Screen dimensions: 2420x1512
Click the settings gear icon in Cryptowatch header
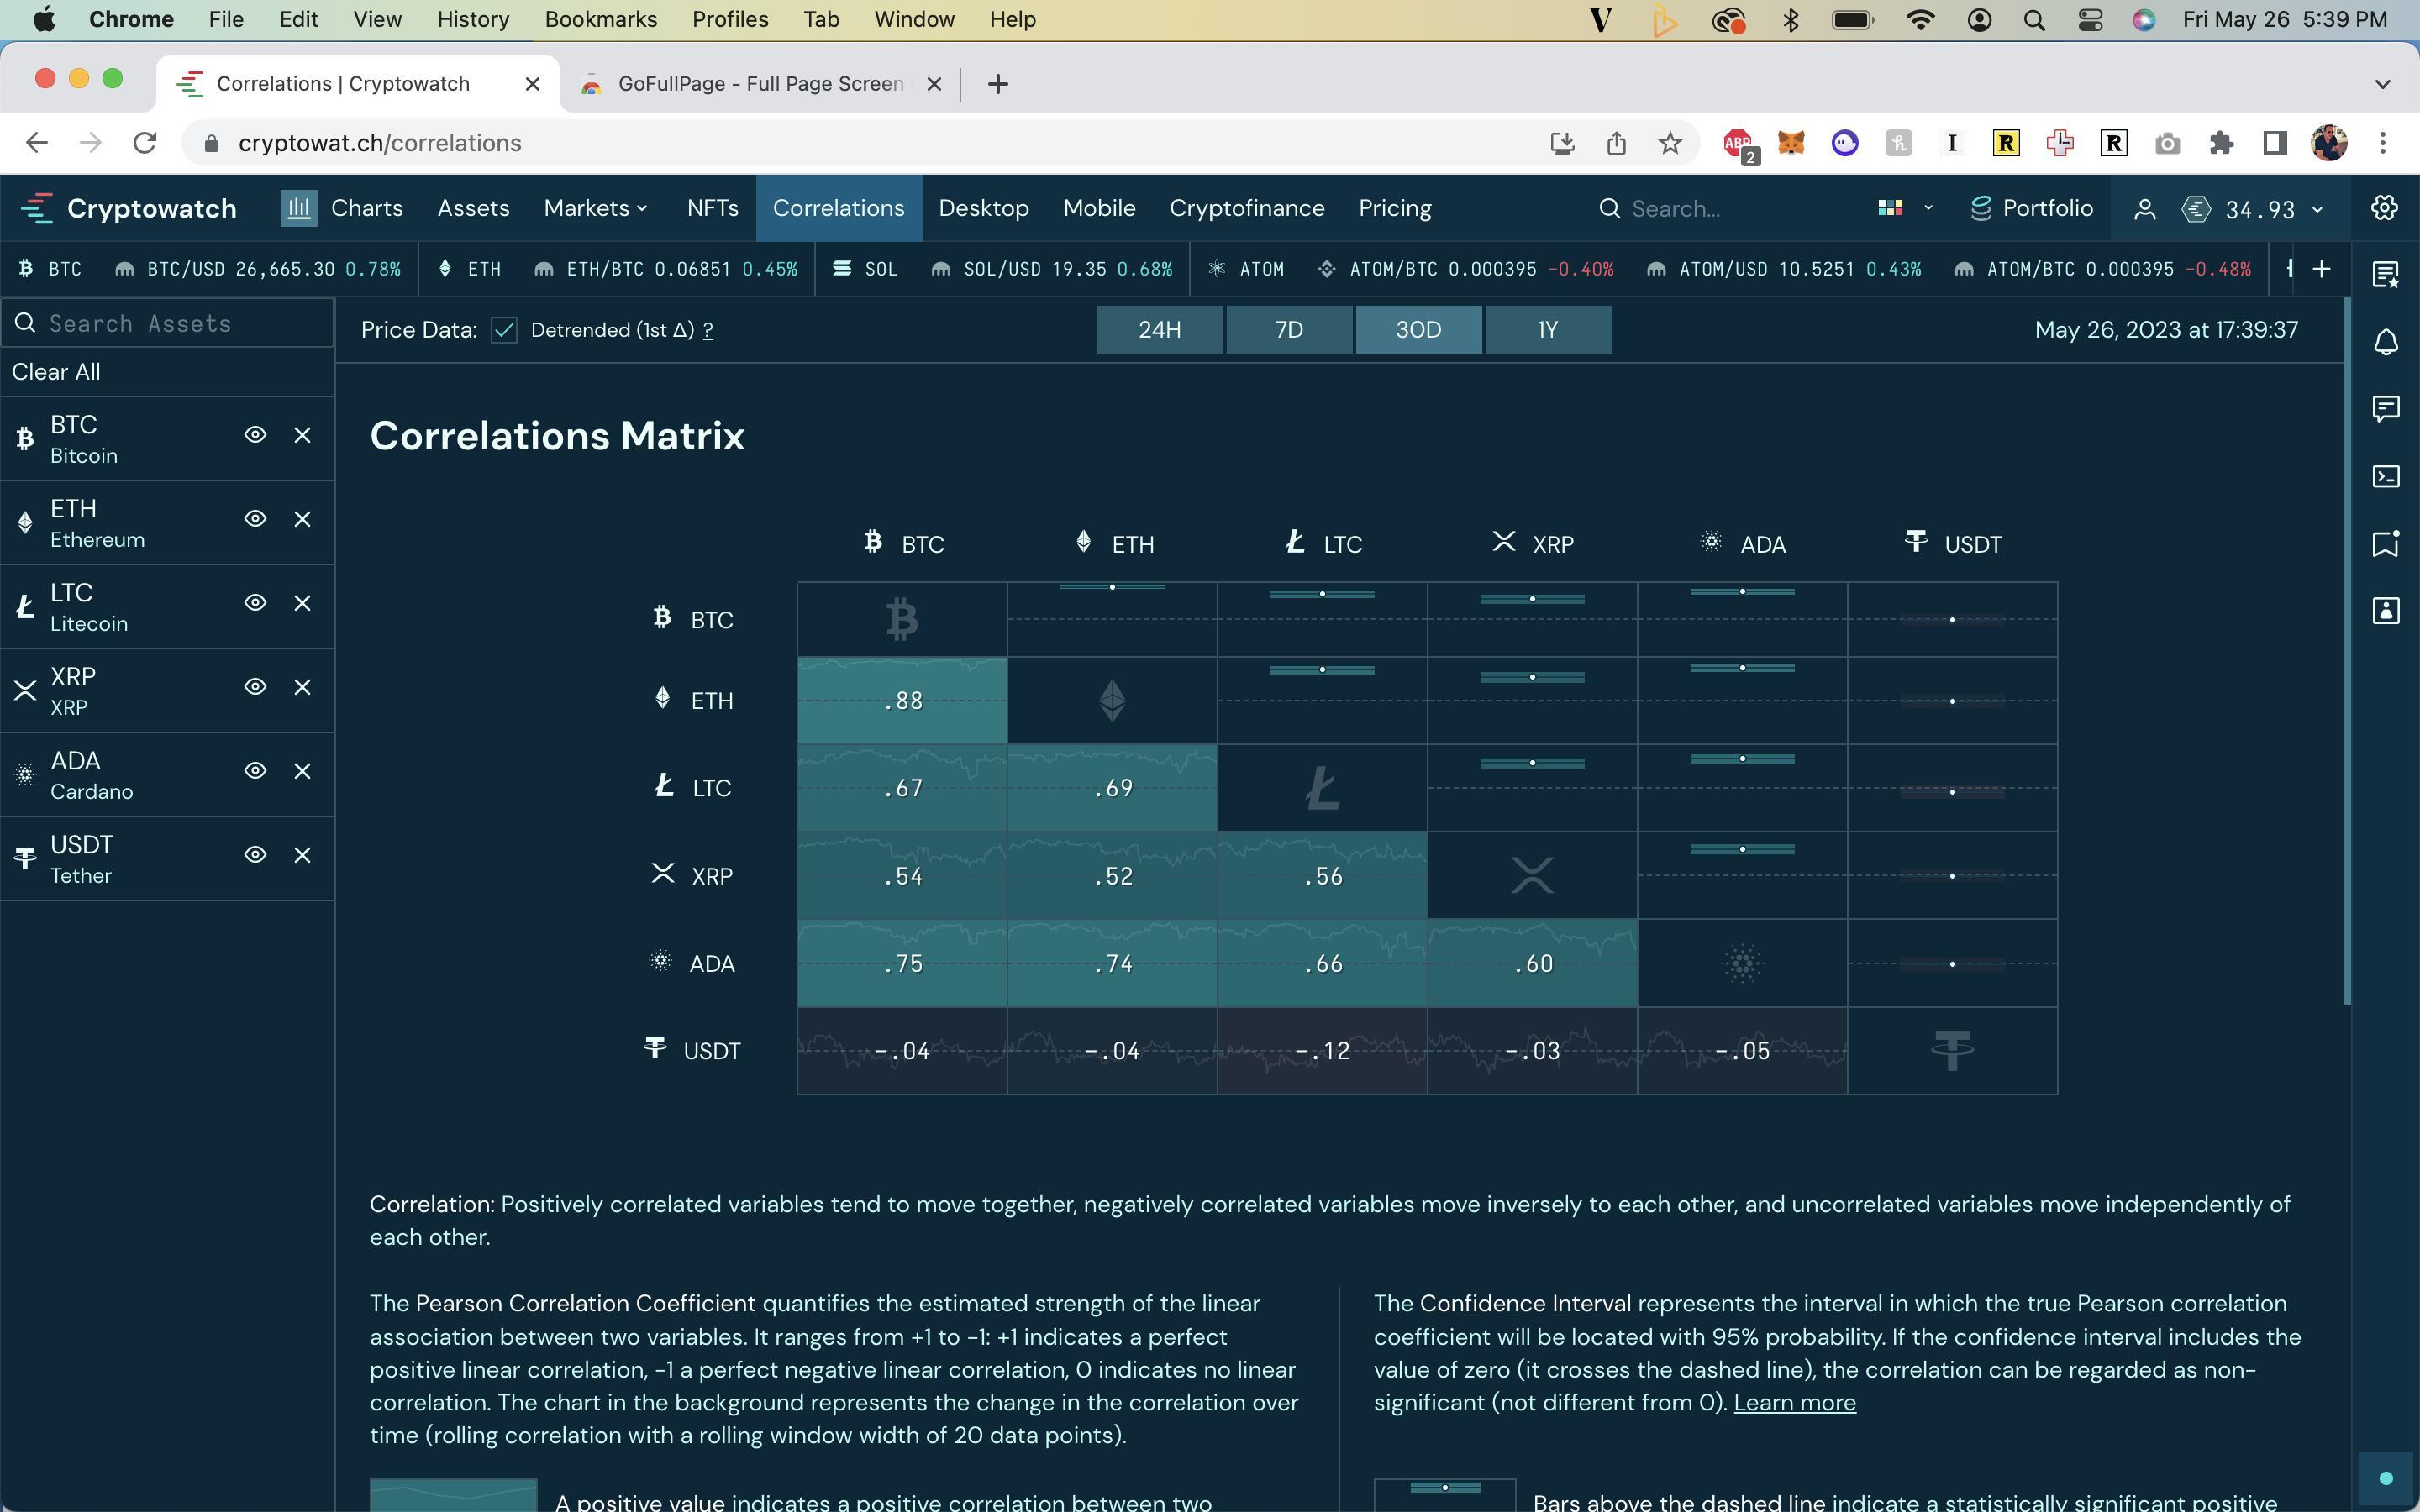[2384, 208]
